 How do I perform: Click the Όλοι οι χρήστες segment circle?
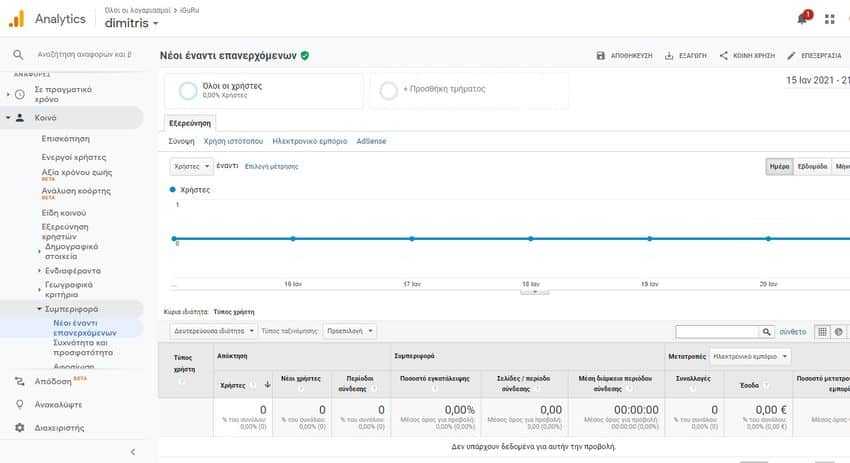188,91
